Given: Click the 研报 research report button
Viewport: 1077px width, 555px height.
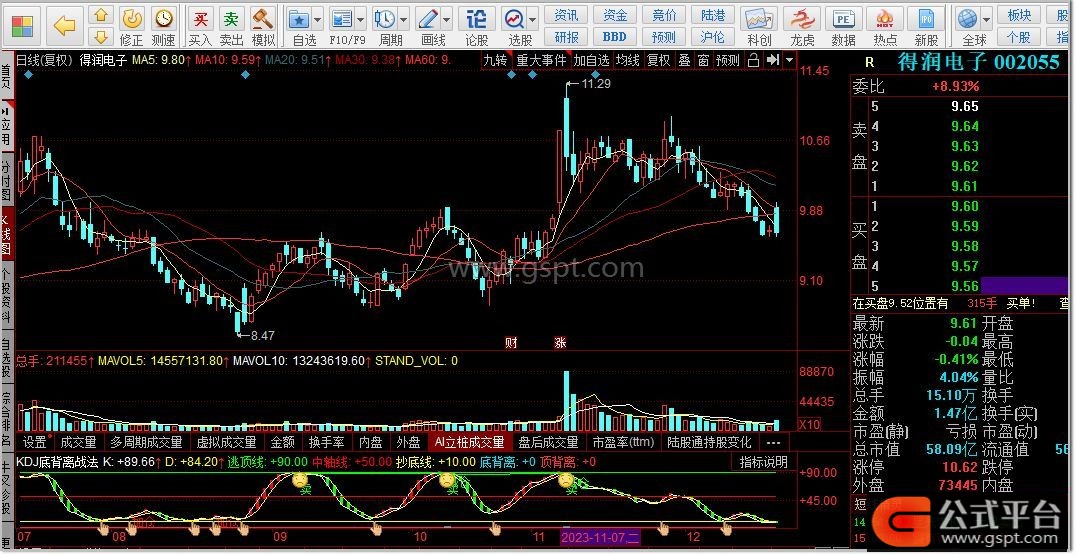Looking at the screenshot, I should pyautogui.click(x=566, y=36).
